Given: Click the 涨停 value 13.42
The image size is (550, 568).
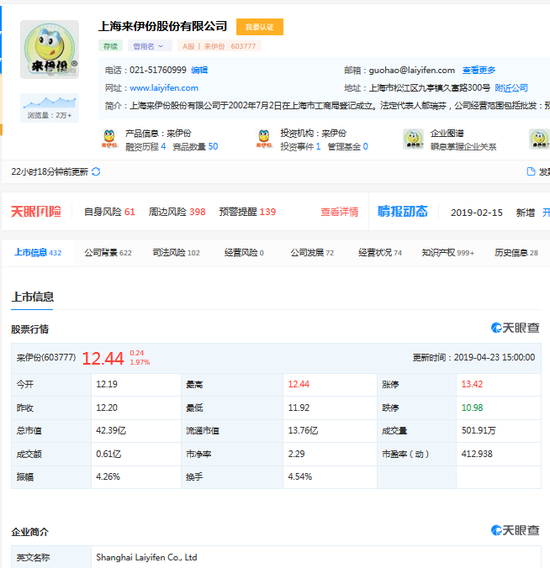Looking at the screenshot, I should (472, 384).
